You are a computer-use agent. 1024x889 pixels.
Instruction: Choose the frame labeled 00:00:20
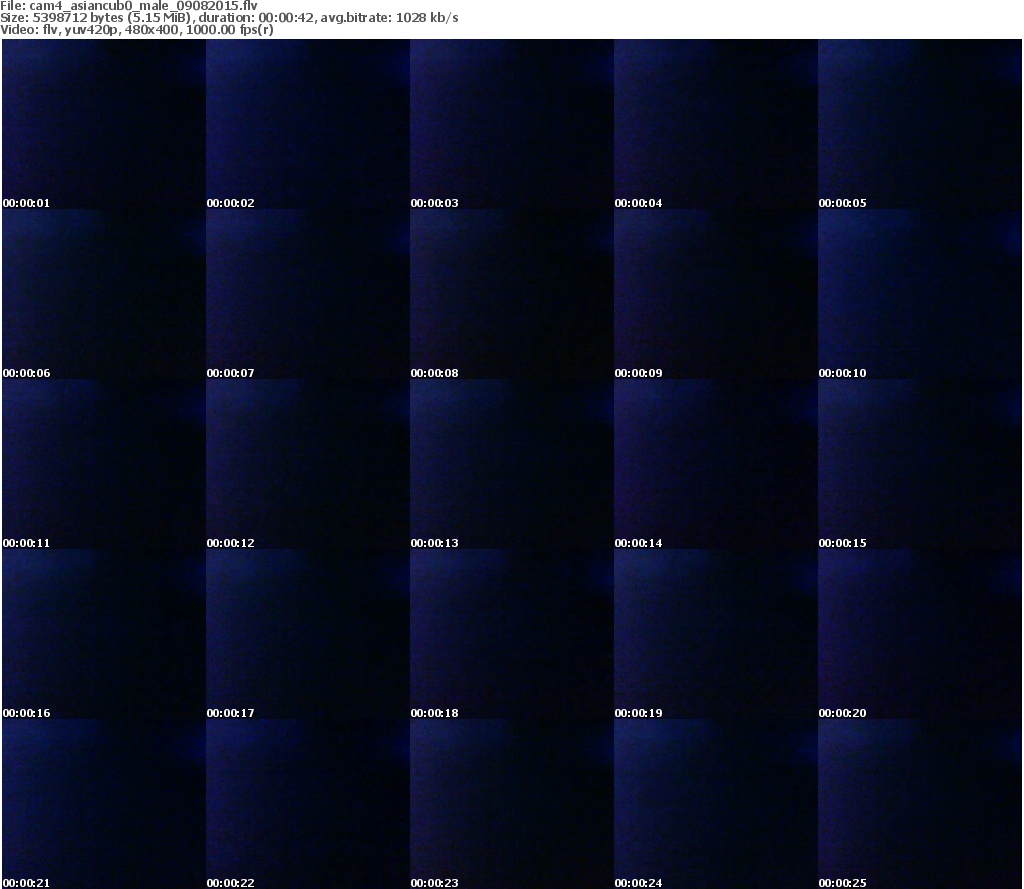pyautogui.click(x=920, y=634)
